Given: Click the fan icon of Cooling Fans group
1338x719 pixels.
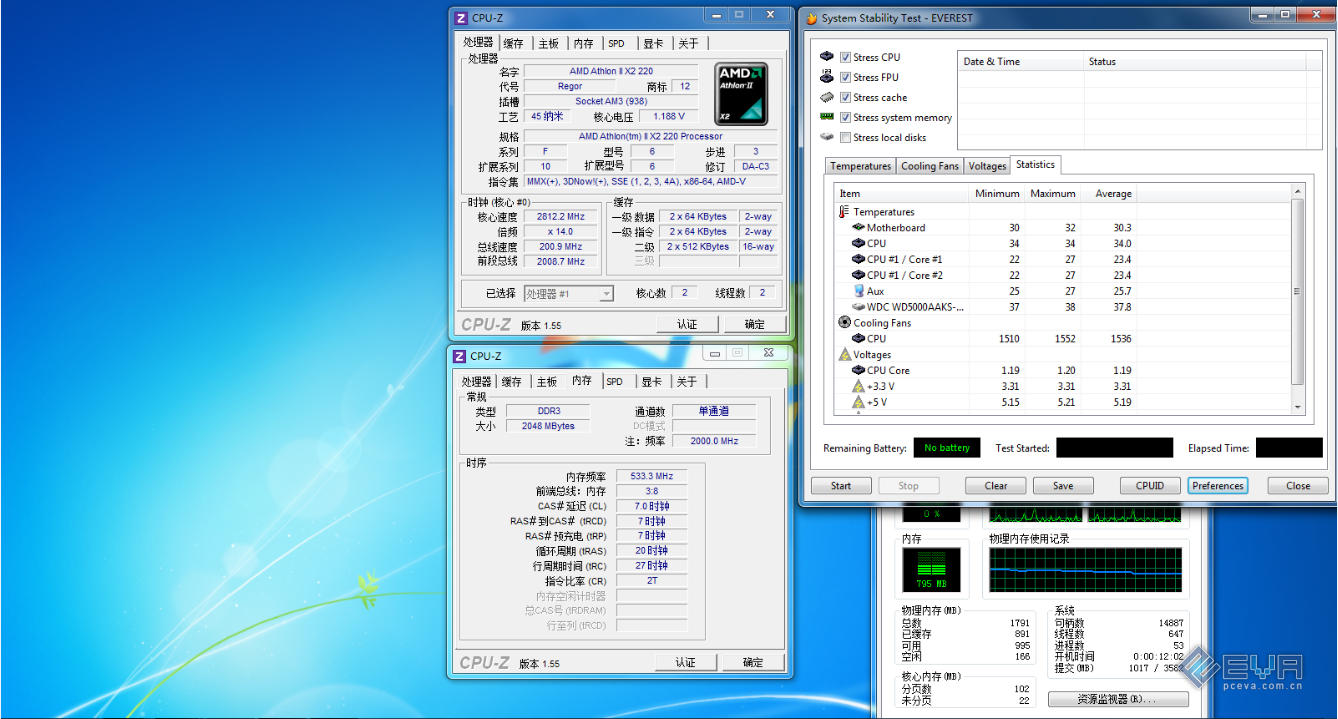Looking at the screenshot, I should click(x=845, y=323).
